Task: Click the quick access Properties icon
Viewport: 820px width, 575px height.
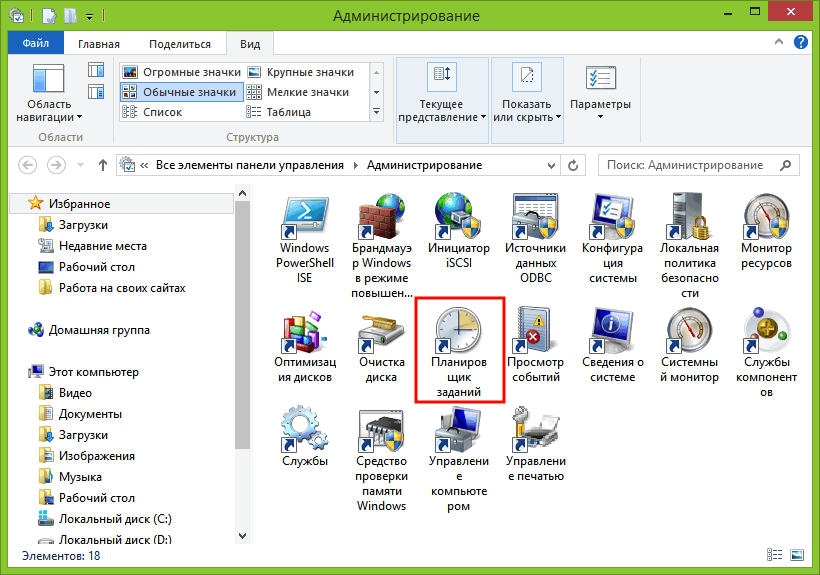Action: pos(49,16)
